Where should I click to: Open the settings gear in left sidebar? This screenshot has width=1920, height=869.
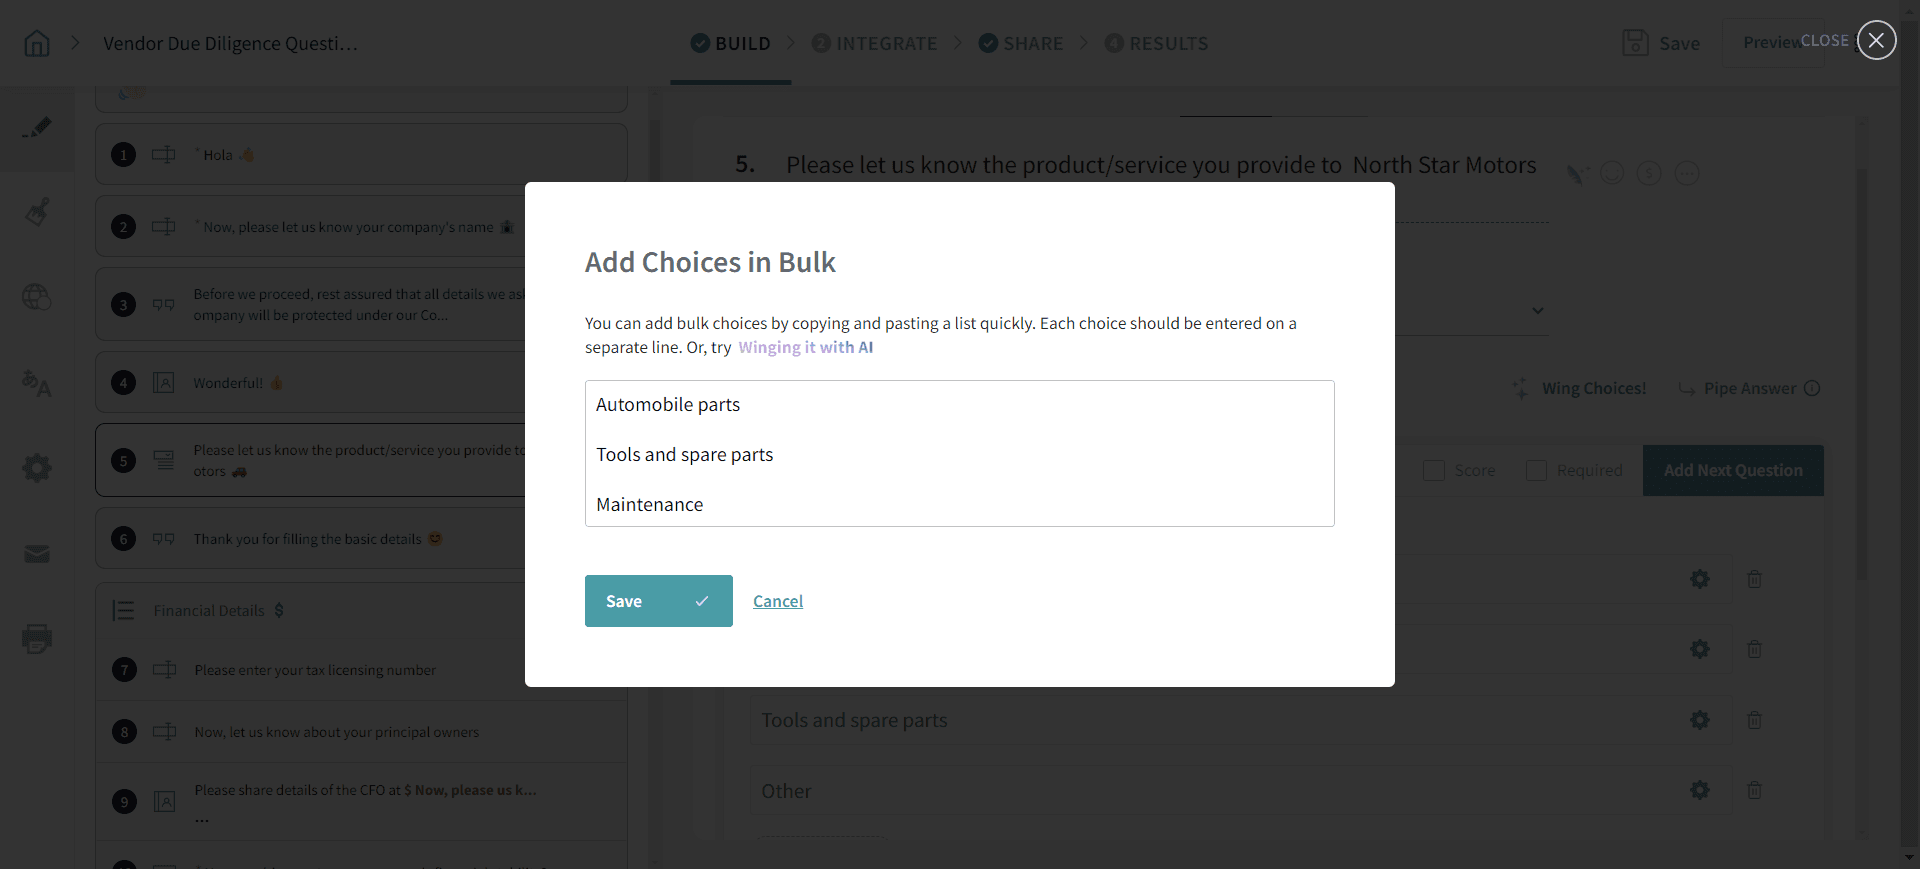point(37,468)
